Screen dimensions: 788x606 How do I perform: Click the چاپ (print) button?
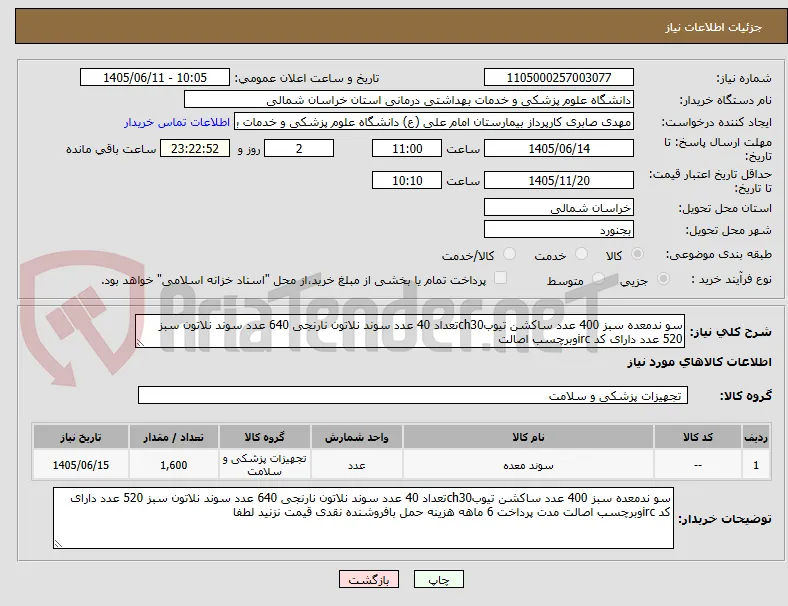click(x=438, y=579)
